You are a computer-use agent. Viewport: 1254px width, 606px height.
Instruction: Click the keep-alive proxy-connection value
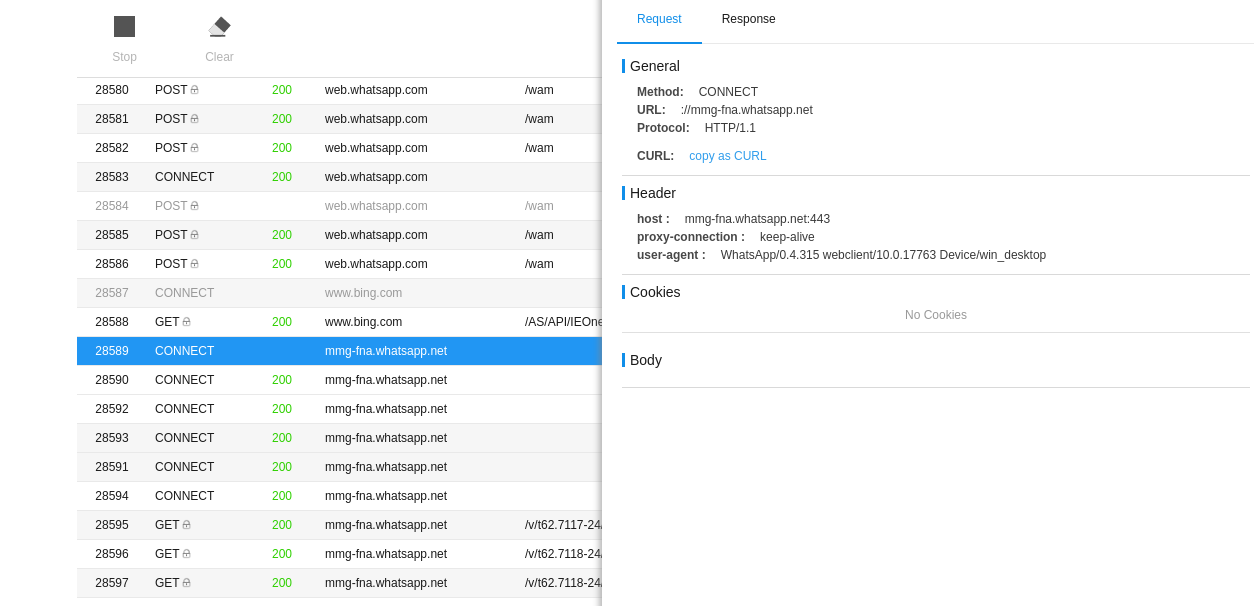click(787, 237)
